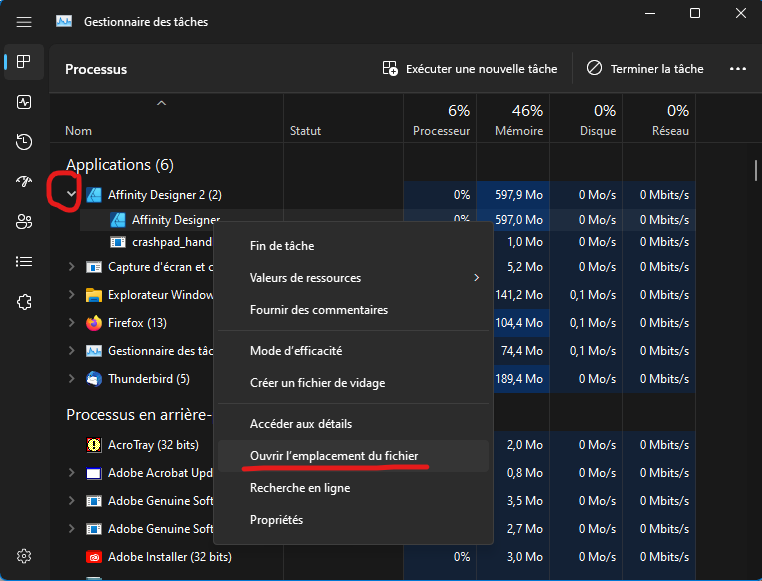Sort by the Mémoire column header
Screen dimensions: 762x581
coord(513,119)
